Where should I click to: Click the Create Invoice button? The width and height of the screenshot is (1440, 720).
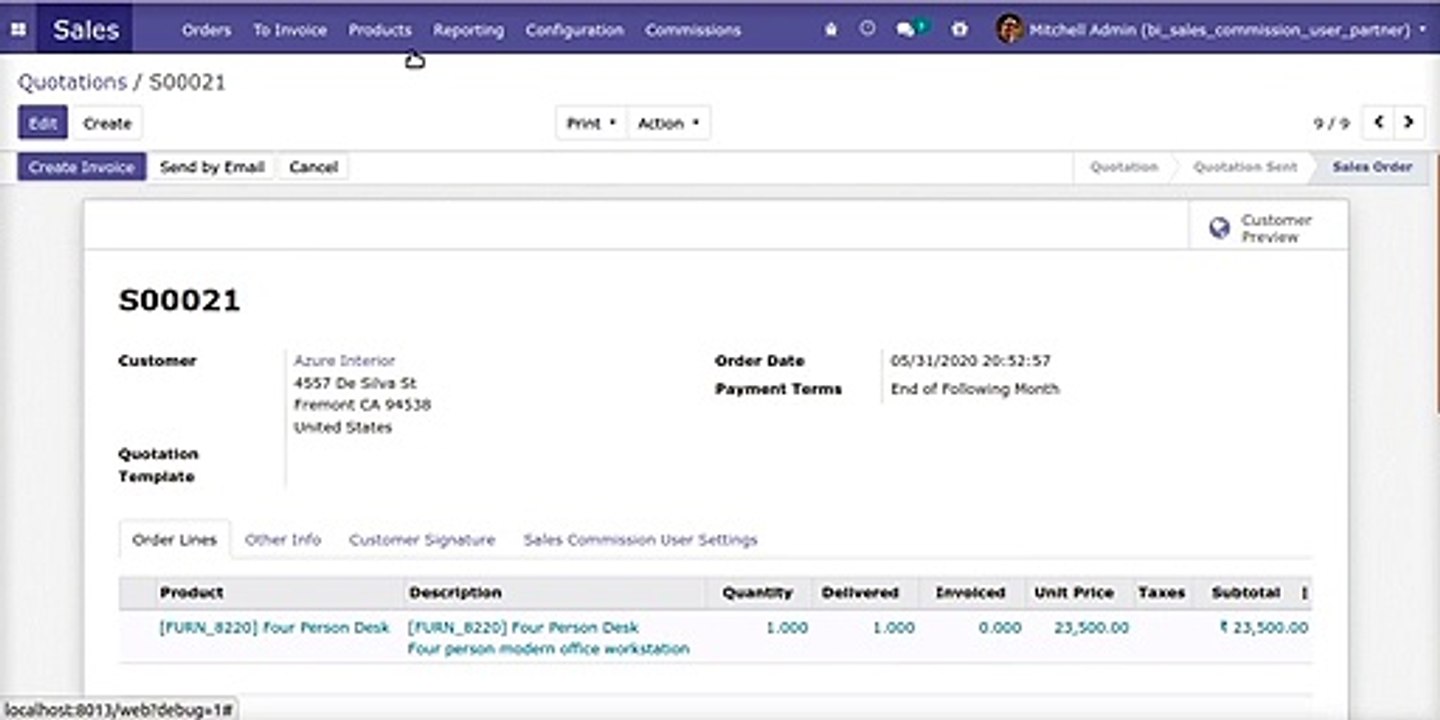pos(82,167)
